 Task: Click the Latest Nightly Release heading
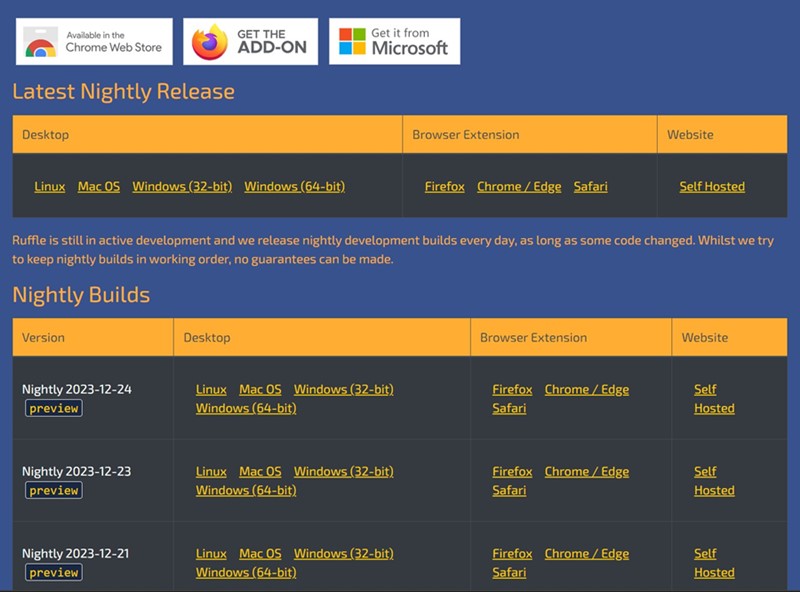click(x=123, y=92)
